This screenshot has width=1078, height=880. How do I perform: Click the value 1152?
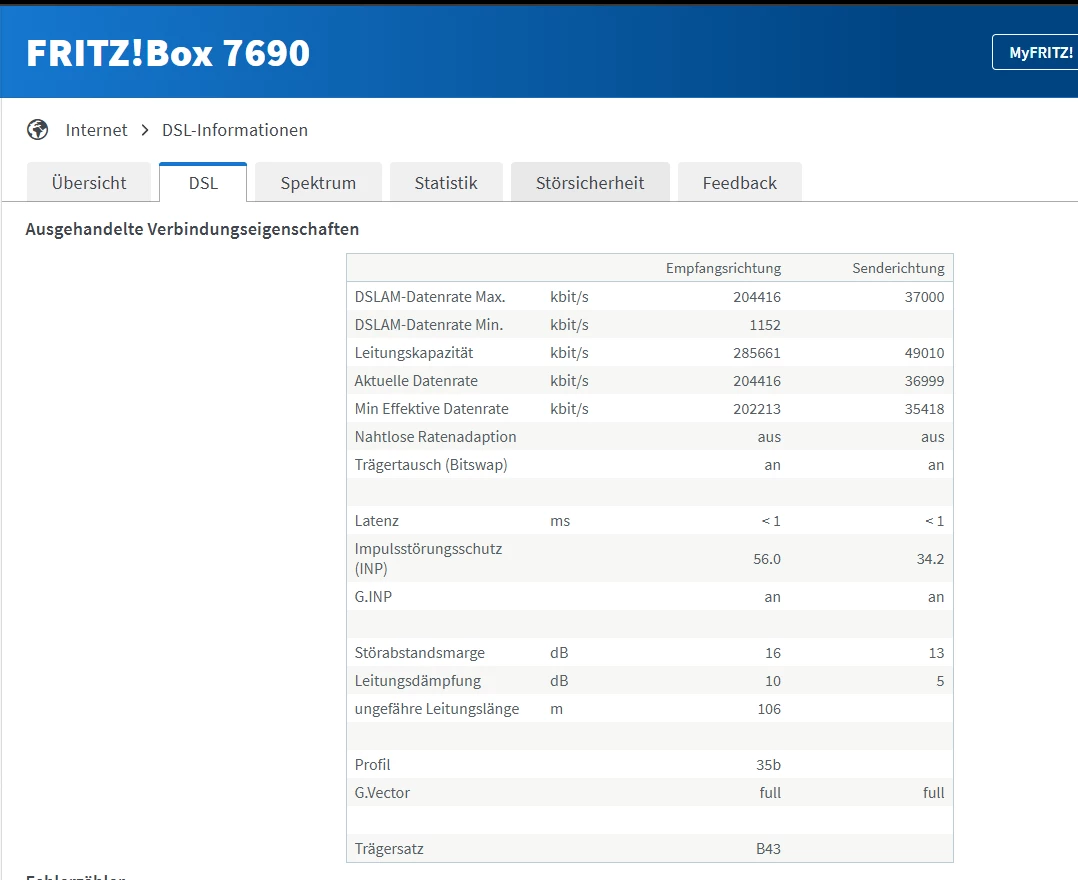point(765,325)
